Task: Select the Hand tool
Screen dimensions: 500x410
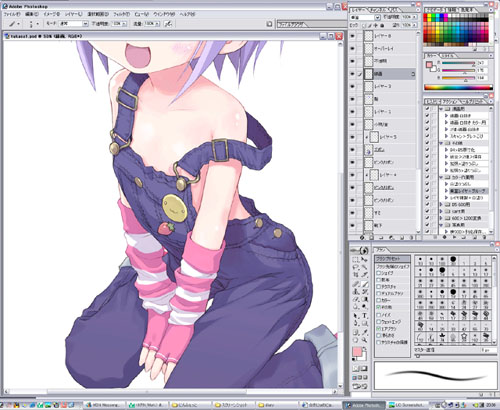Action: [356, 340]
